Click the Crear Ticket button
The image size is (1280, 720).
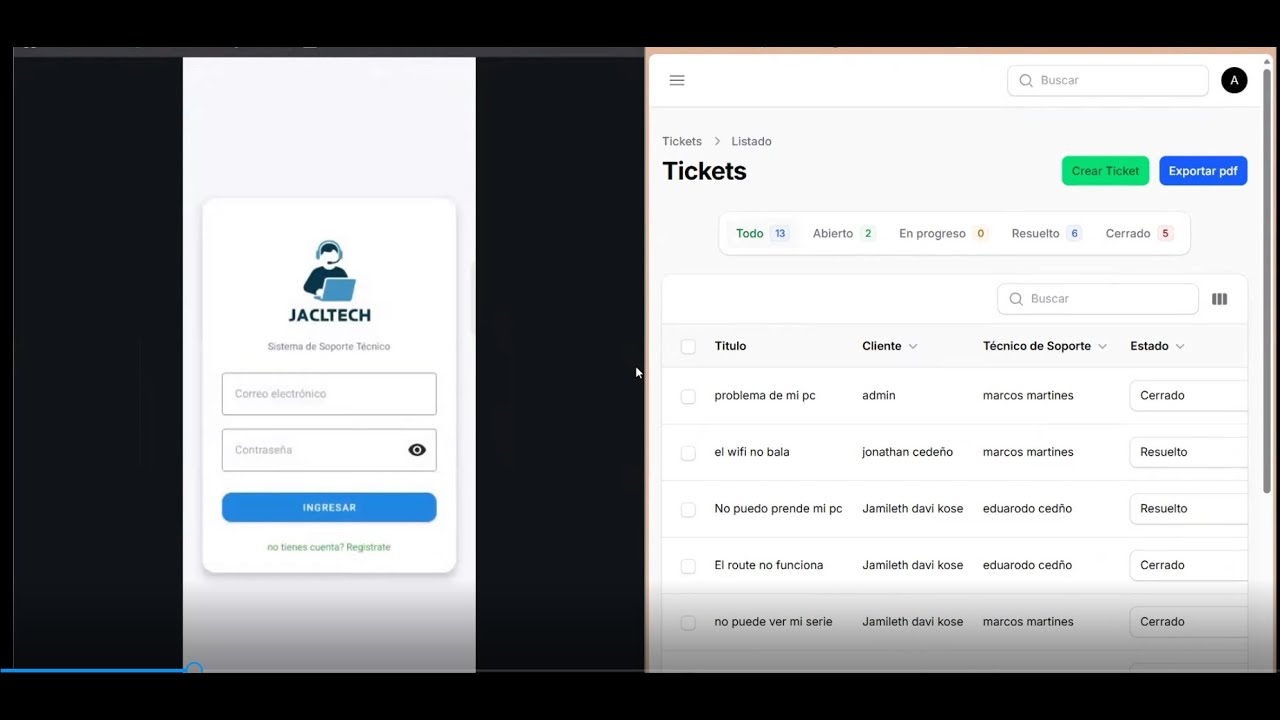[1105, 171]
